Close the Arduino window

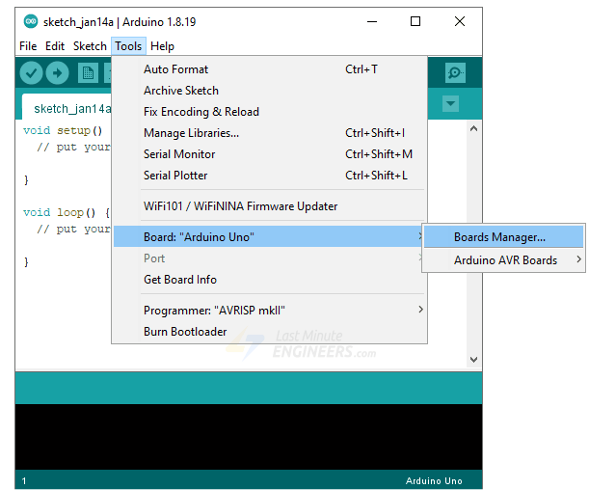point(460,21)
